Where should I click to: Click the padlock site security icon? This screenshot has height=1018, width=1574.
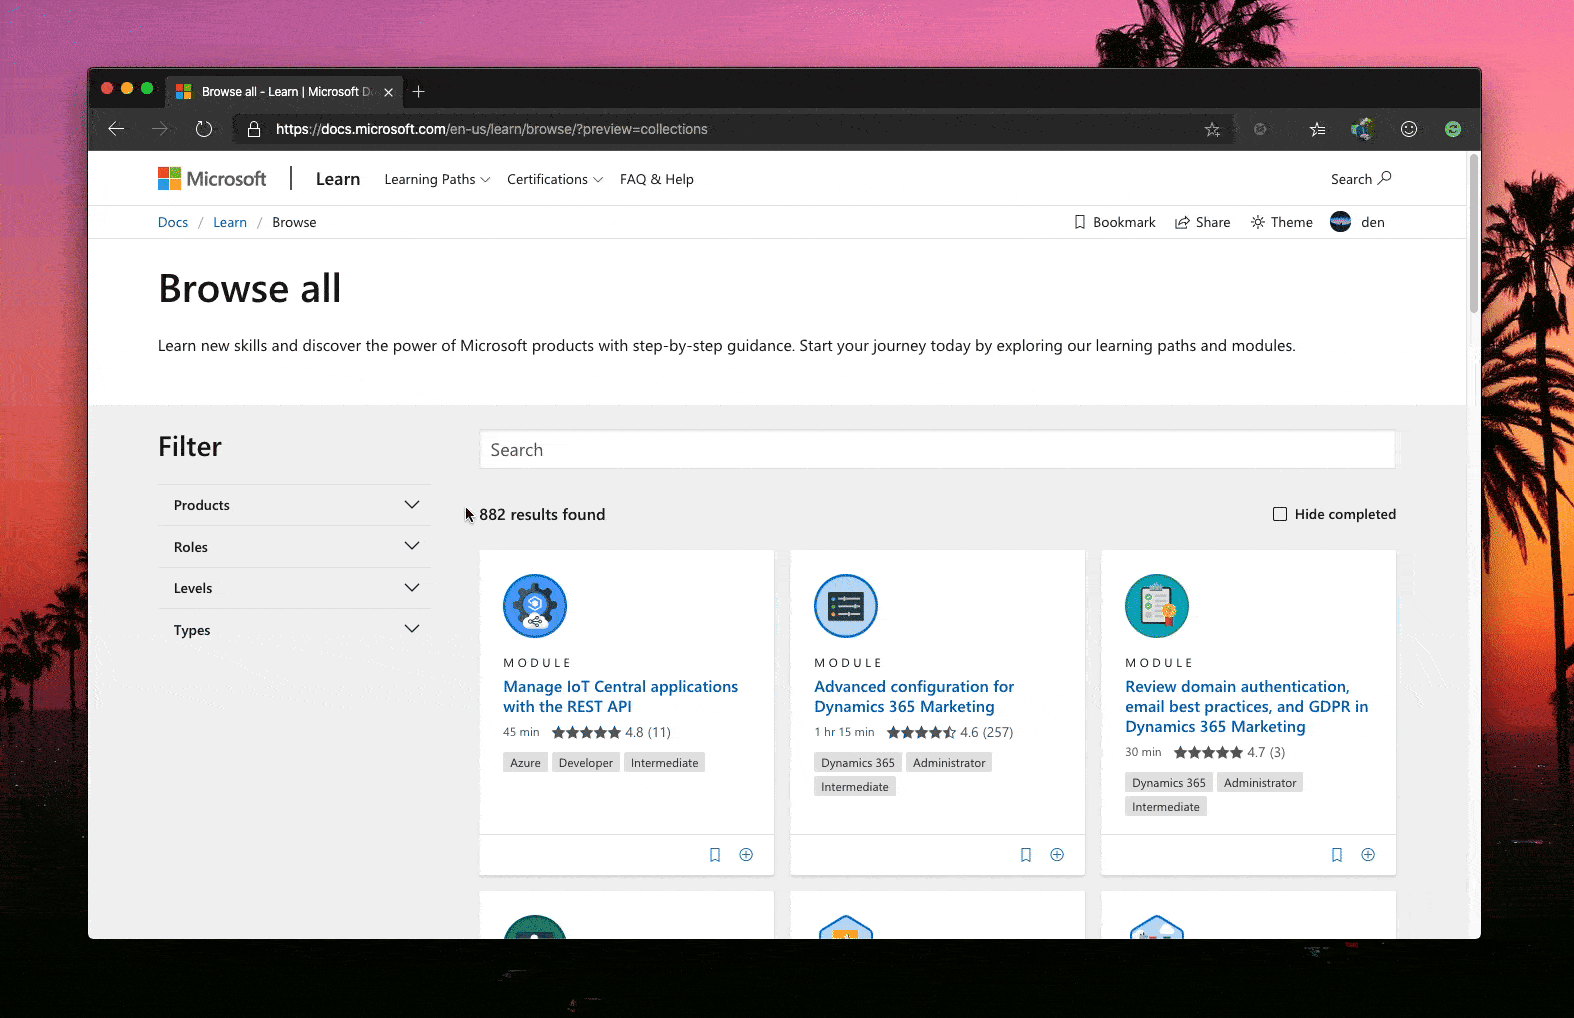tap(254, 129)
